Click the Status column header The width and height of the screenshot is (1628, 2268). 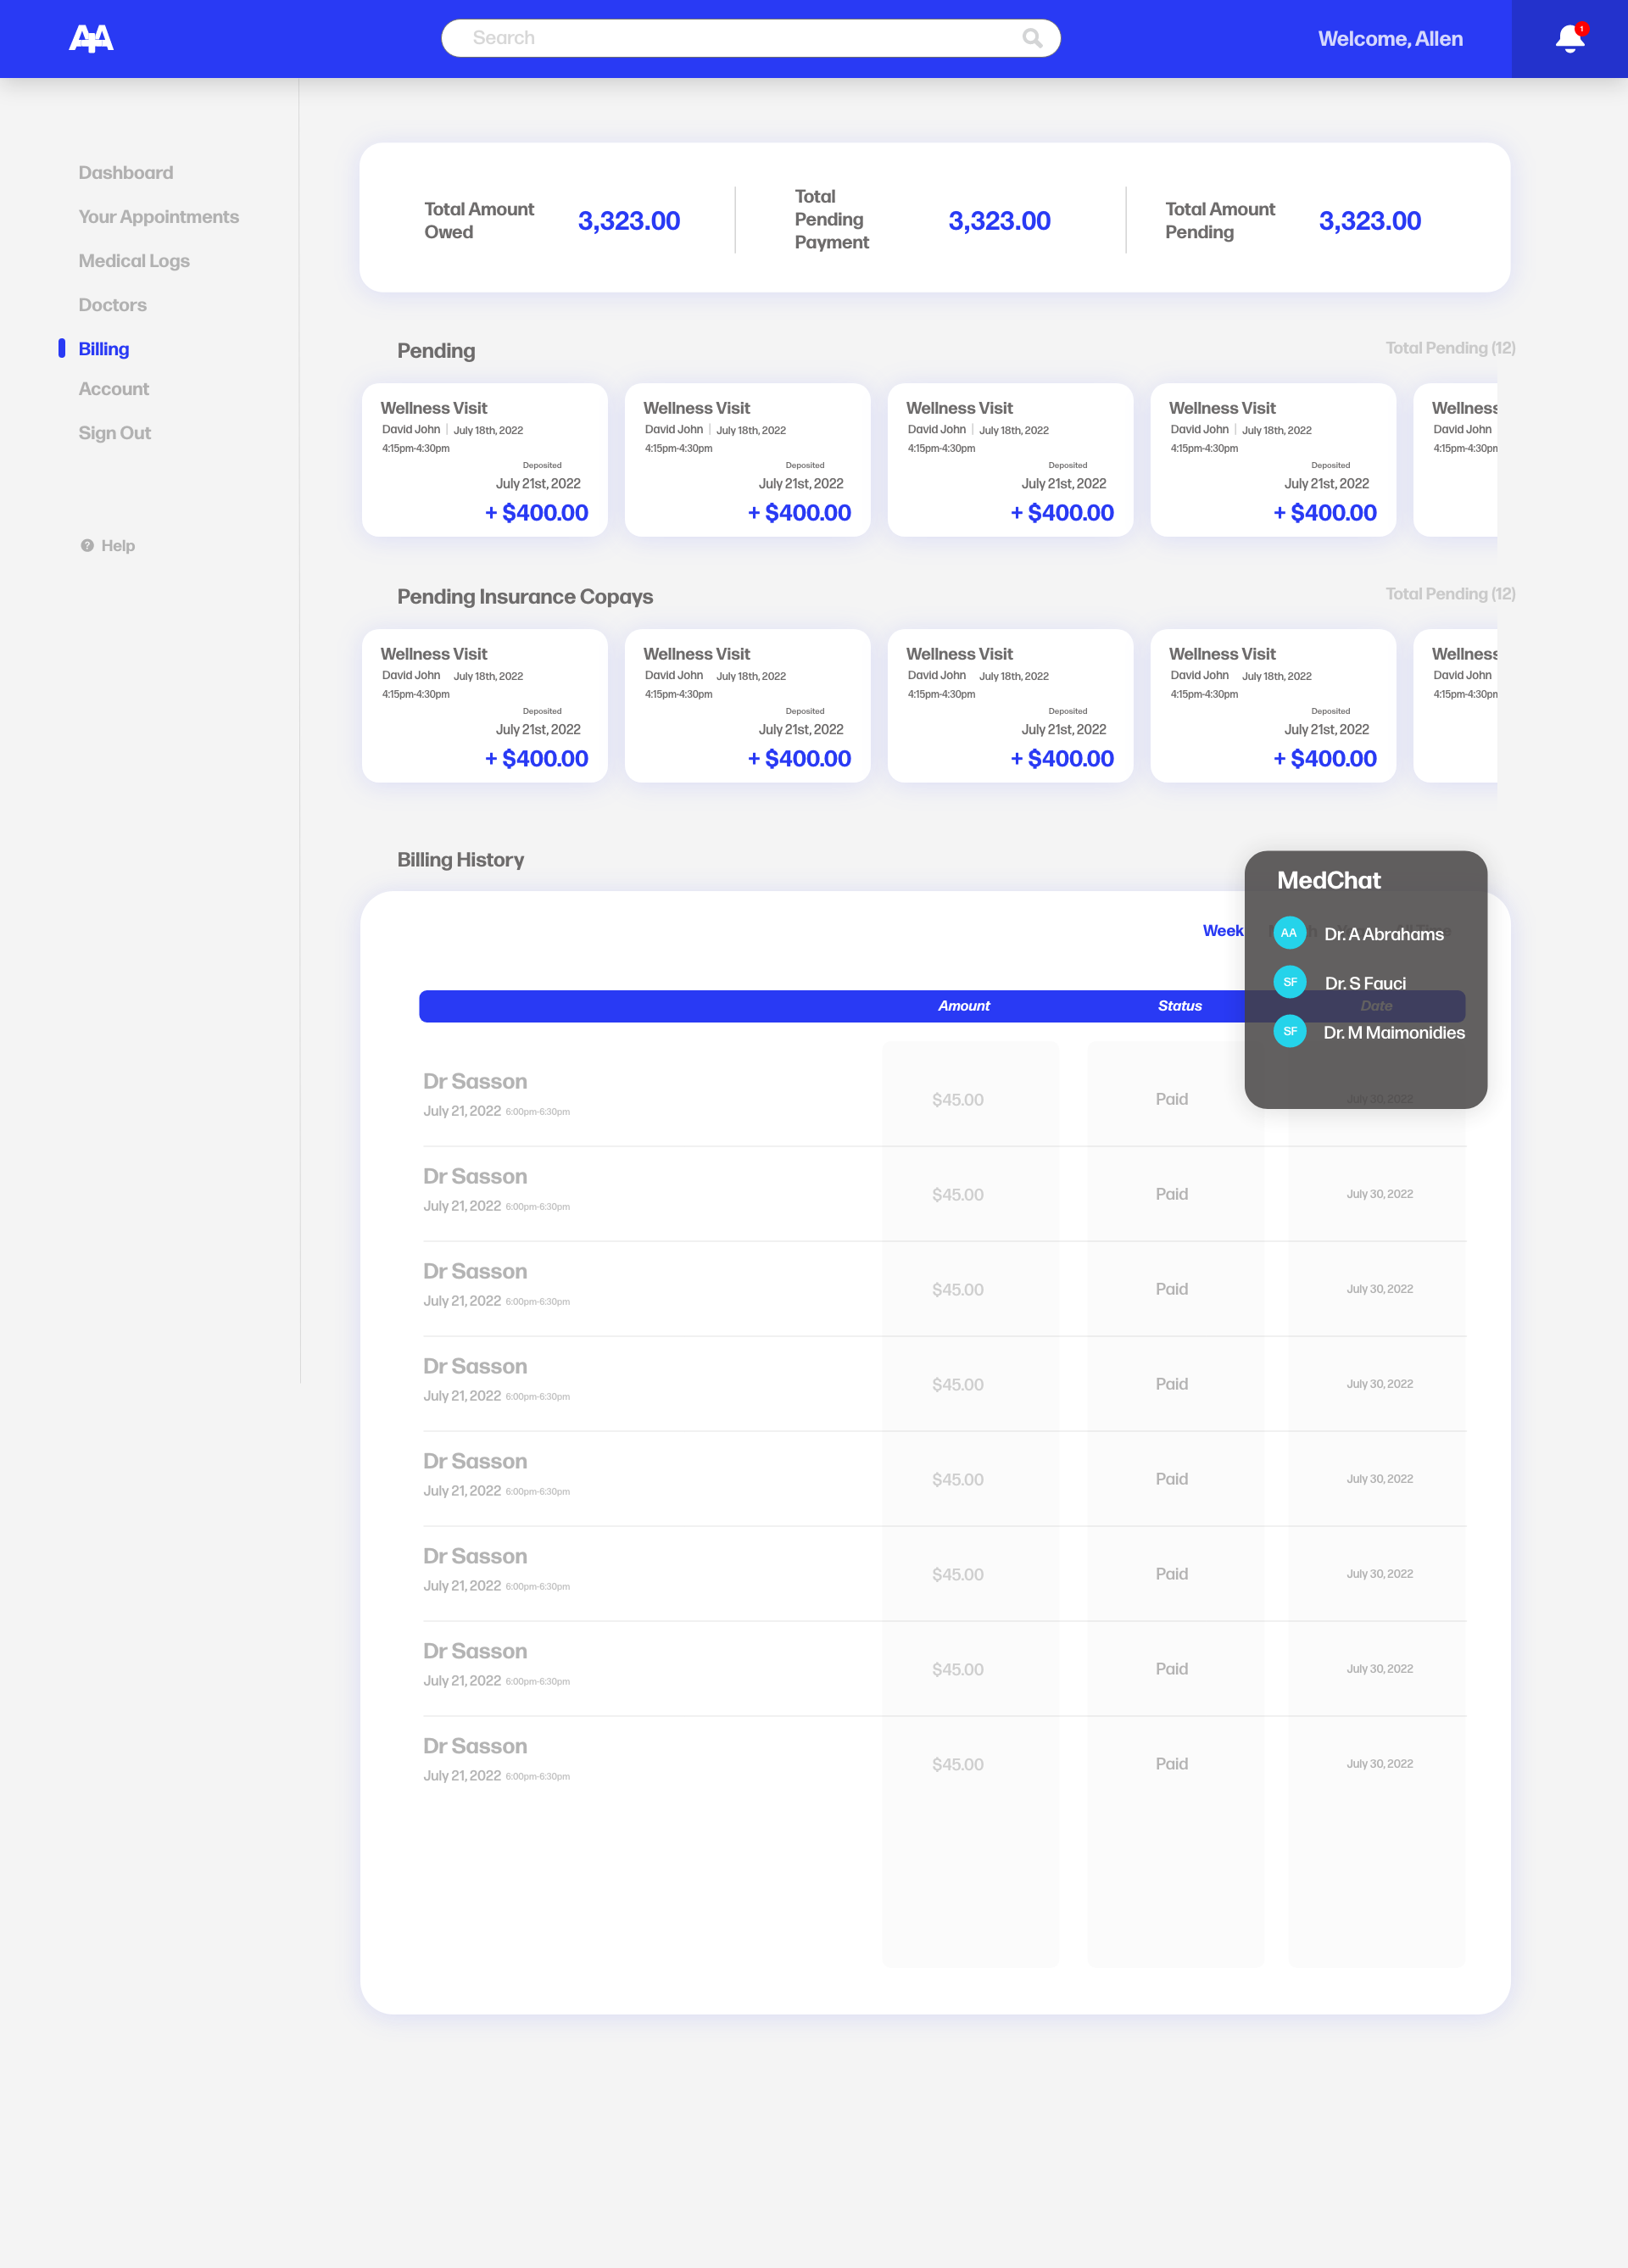coord(1179,1006)
